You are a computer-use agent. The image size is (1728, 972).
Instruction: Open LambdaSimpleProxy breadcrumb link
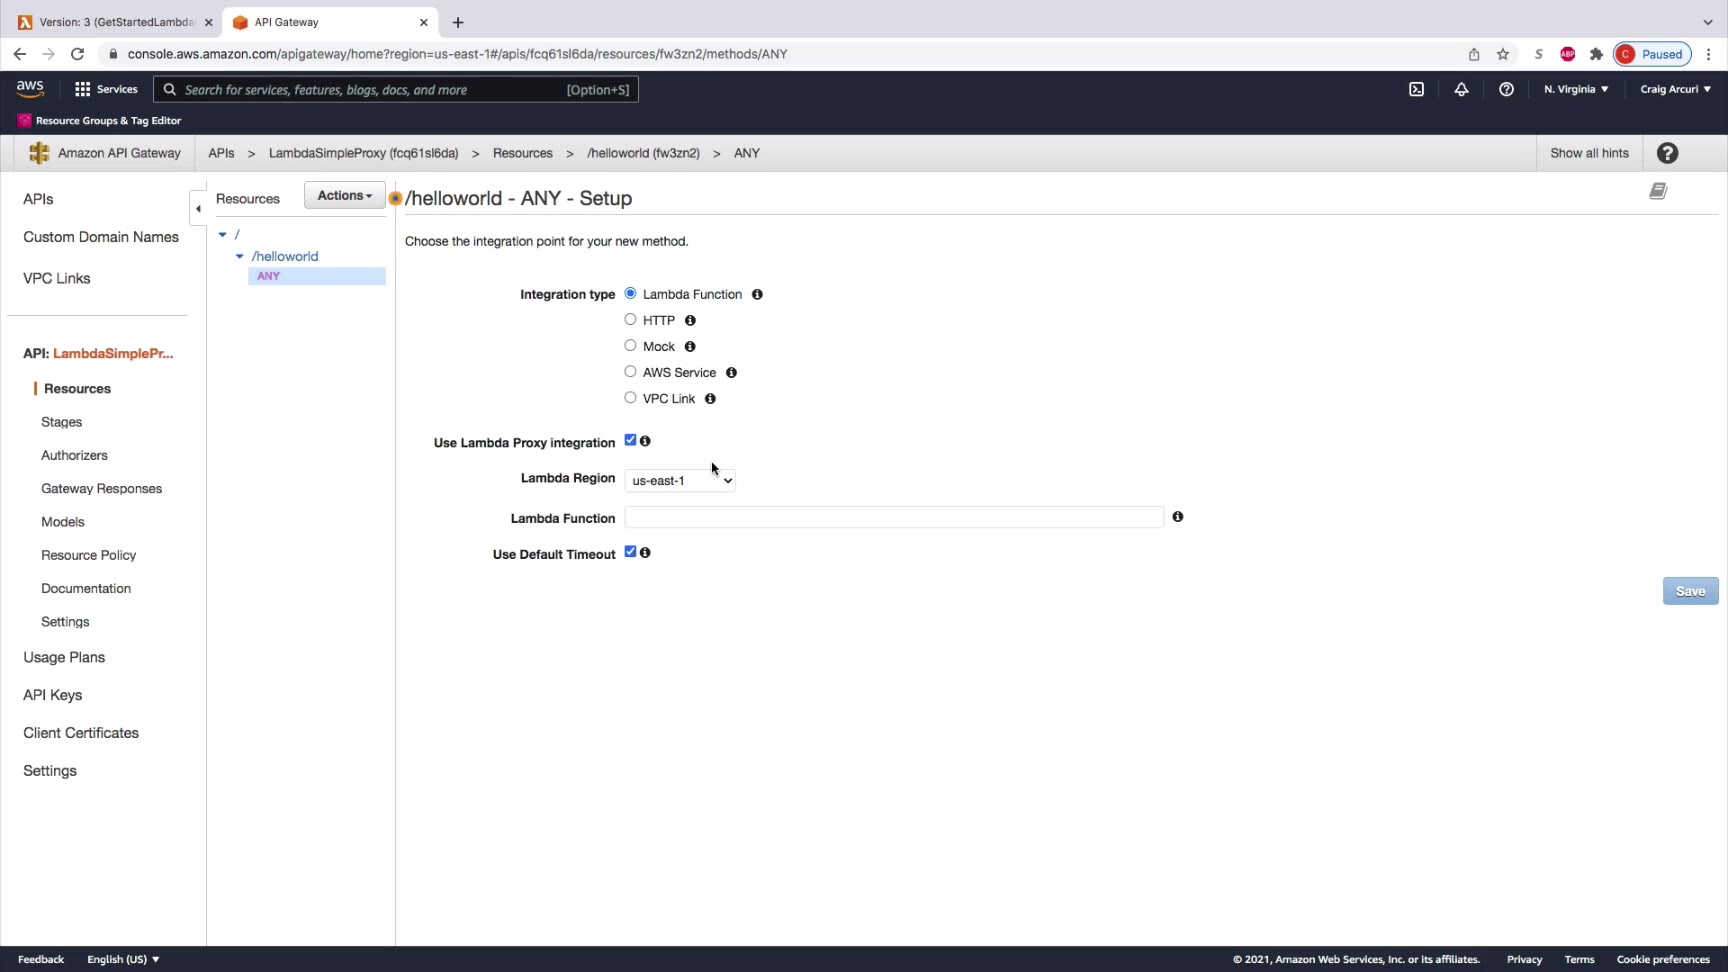363,153
